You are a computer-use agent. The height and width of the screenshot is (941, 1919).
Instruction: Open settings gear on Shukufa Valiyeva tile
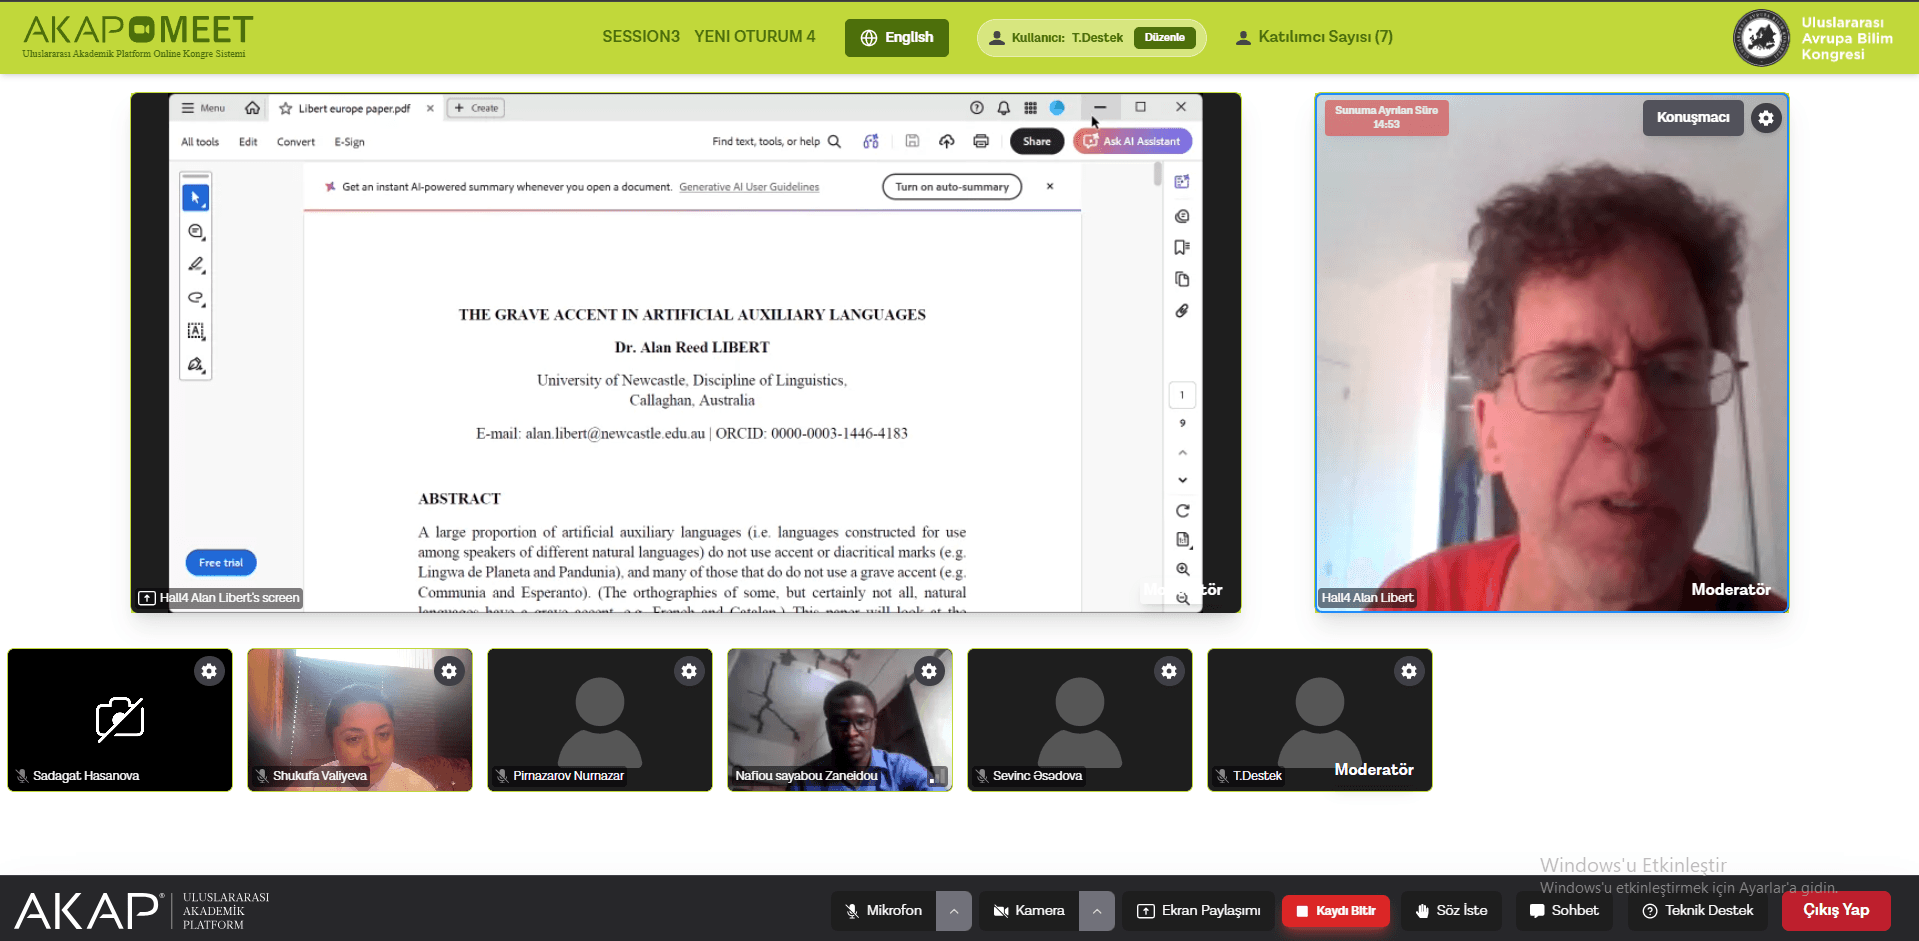449,671
